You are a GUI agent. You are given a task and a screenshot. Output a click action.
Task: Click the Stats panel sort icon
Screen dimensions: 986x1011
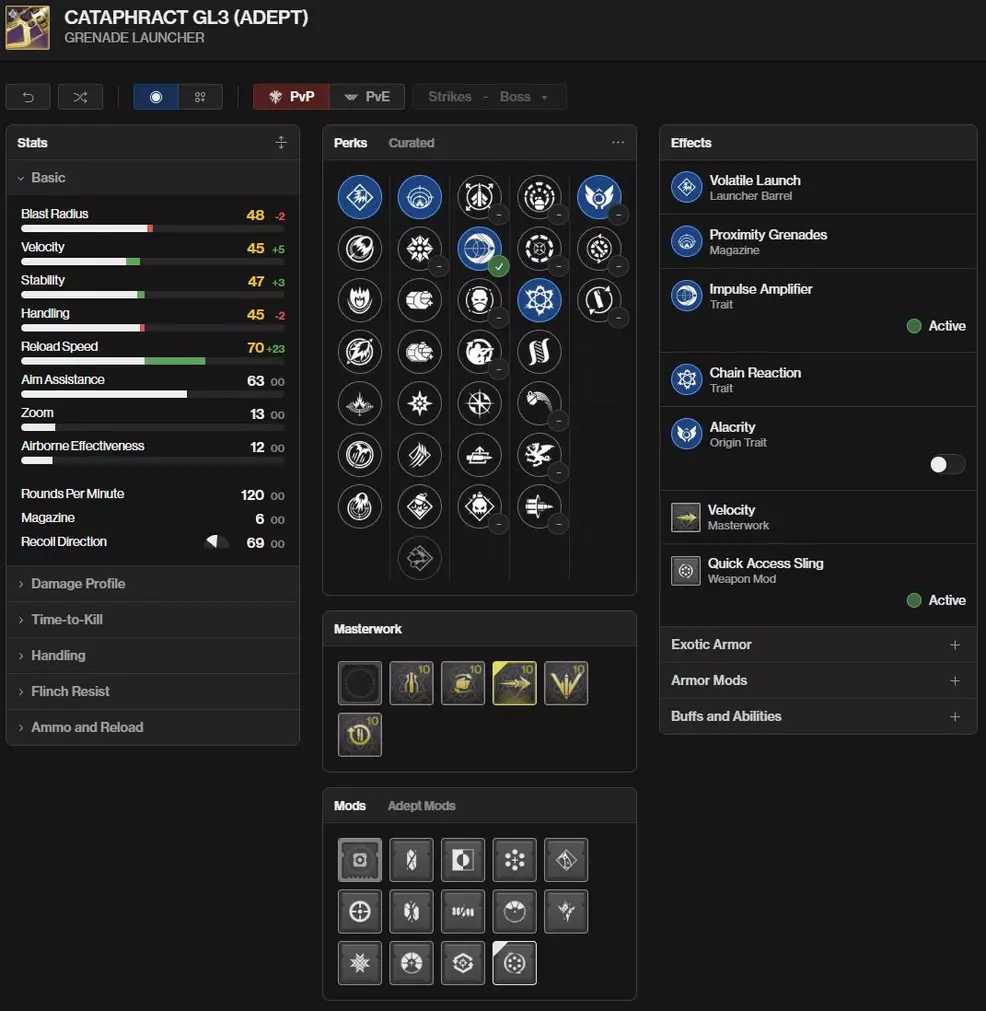(x=281, y=143)
